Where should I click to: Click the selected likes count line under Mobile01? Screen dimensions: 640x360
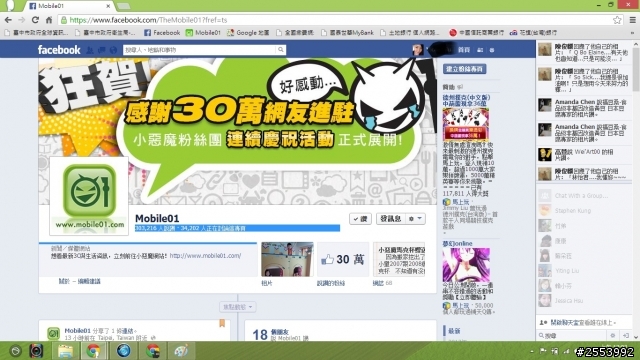pyautogui.click(x=237, y=228)
